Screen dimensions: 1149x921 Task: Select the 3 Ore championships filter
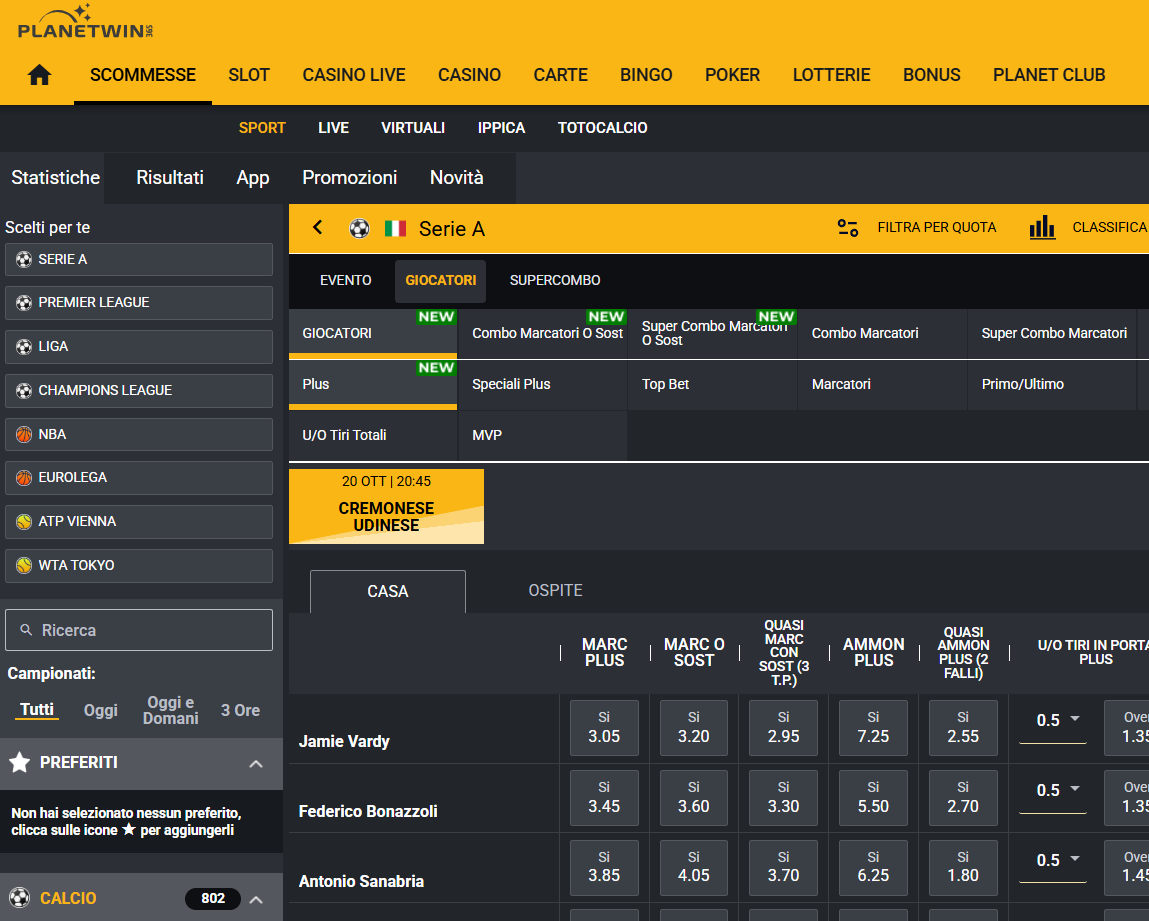(240, 710)
